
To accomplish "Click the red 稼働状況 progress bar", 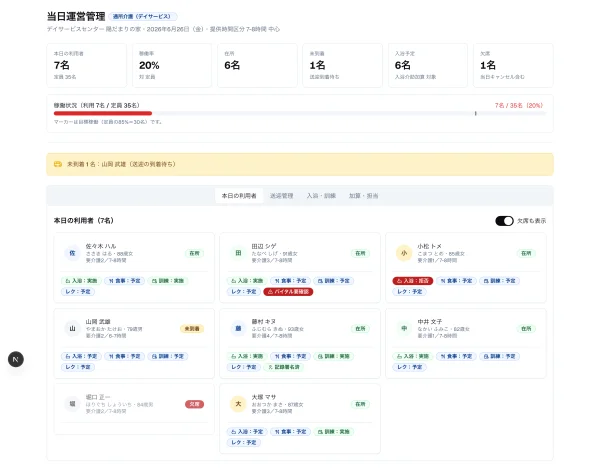I will 103,113.
